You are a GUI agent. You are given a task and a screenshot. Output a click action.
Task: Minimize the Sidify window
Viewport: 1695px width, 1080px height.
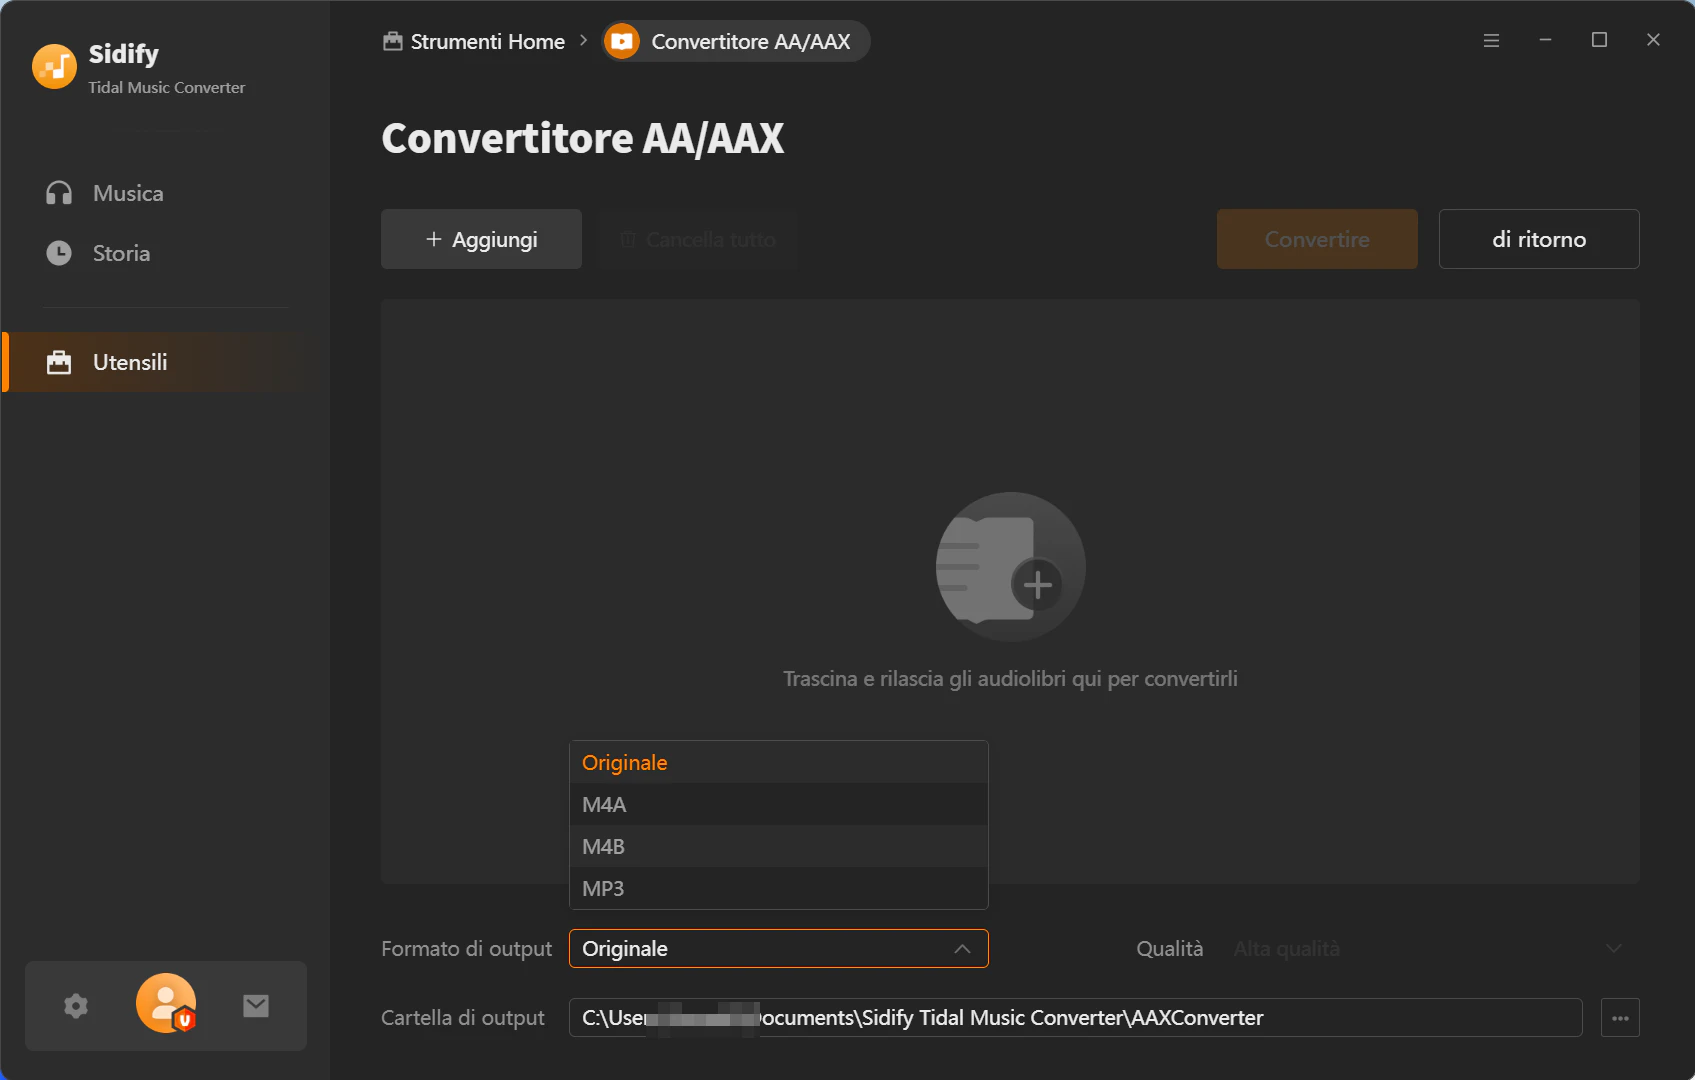[x=1545, y=40]
